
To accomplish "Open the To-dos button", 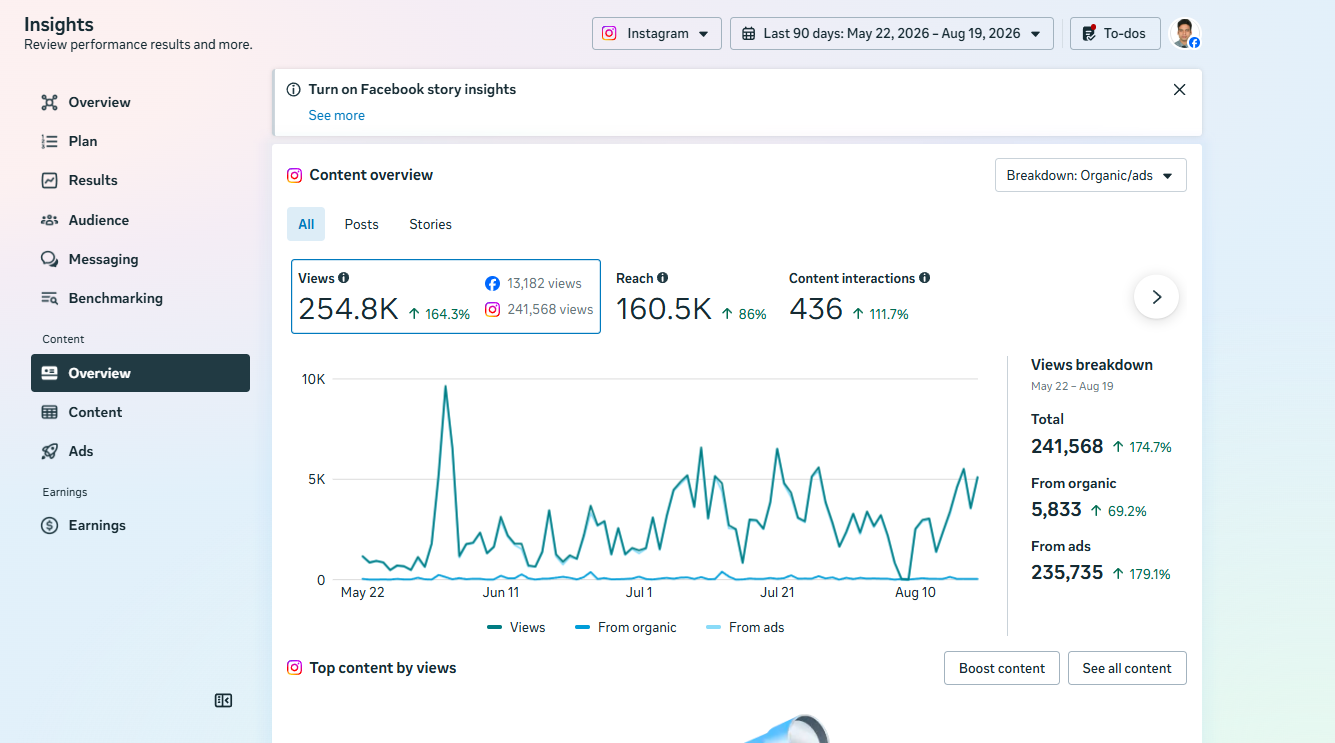I will click(1115, 33).
